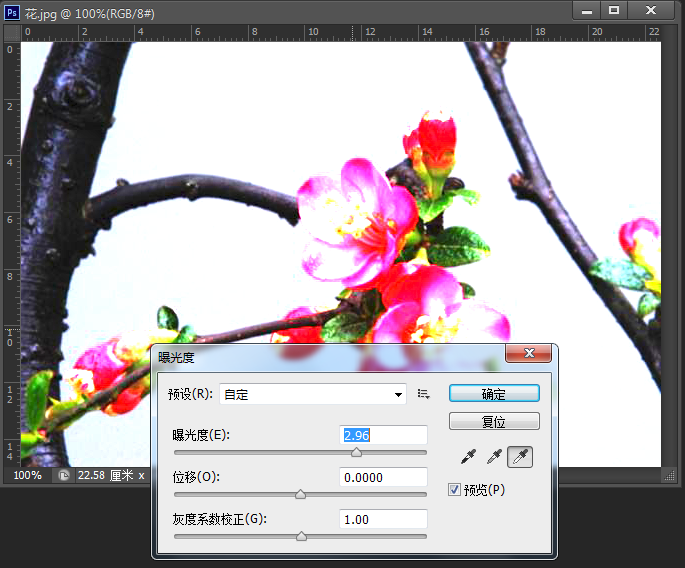Screen dimensions: 685x568
Task: Click the Photoshop Ps icon in title bar
Action: click(12, 9)
